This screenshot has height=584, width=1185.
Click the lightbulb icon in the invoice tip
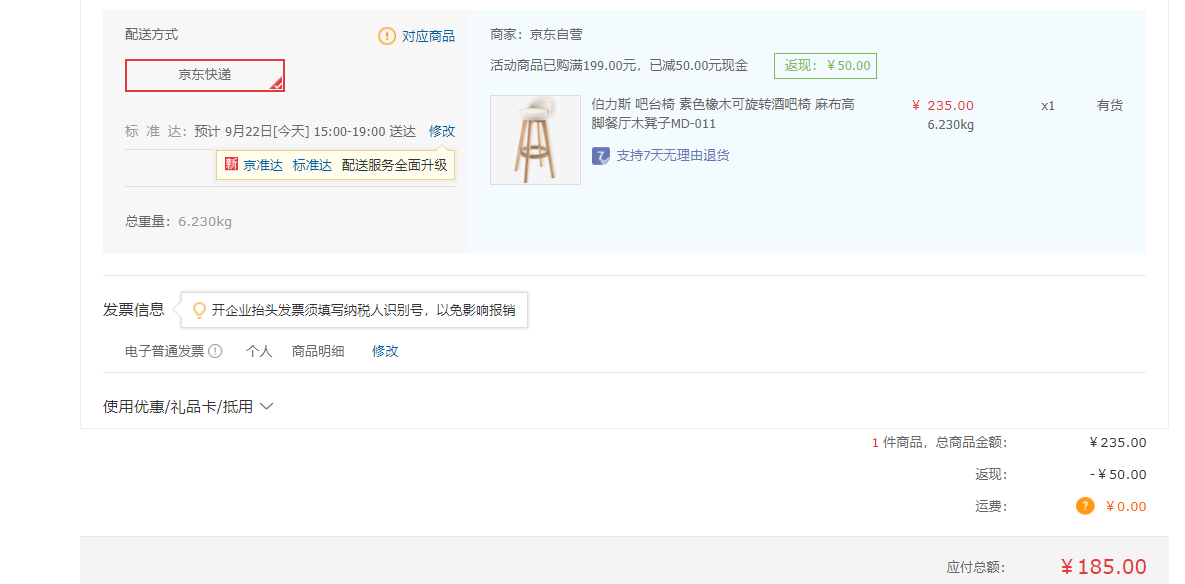coord(200,310)
